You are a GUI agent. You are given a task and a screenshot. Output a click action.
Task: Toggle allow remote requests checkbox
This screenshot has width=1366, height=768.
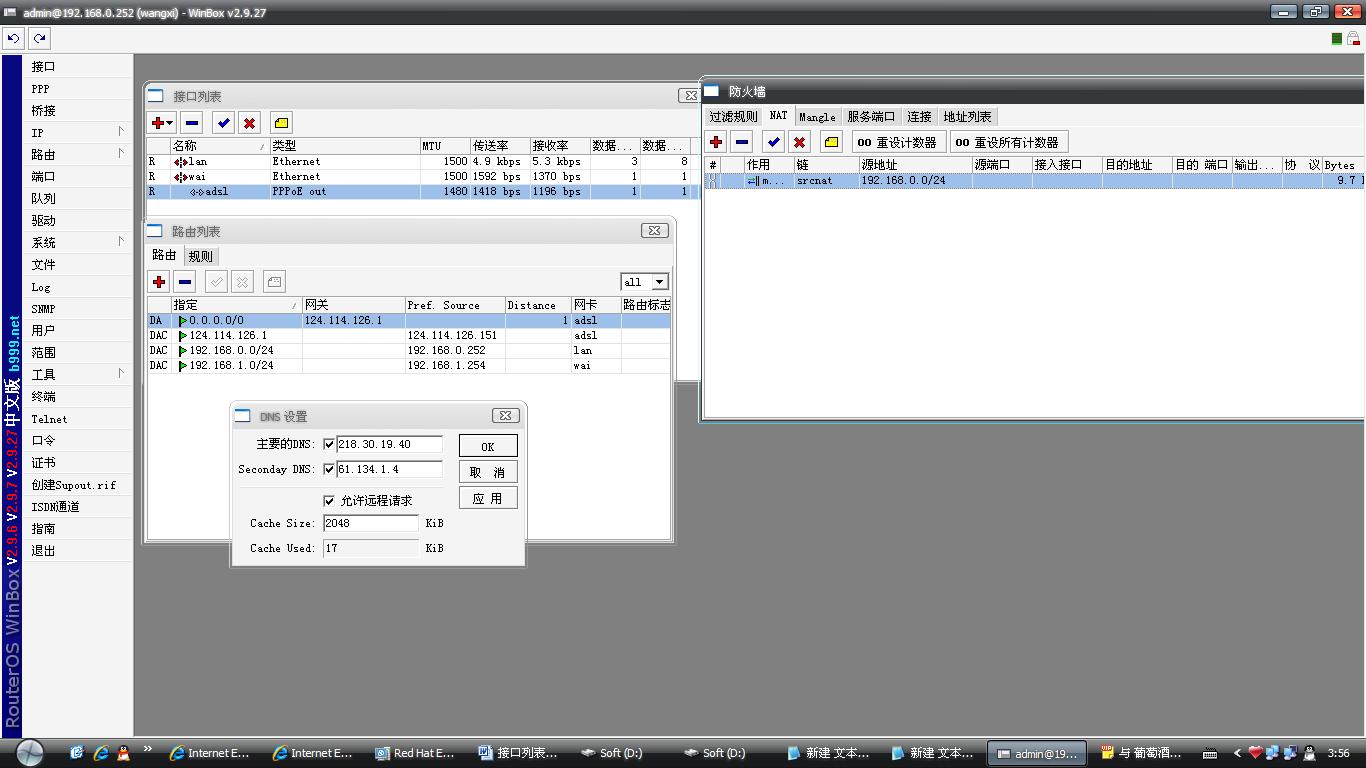[329, 500]
